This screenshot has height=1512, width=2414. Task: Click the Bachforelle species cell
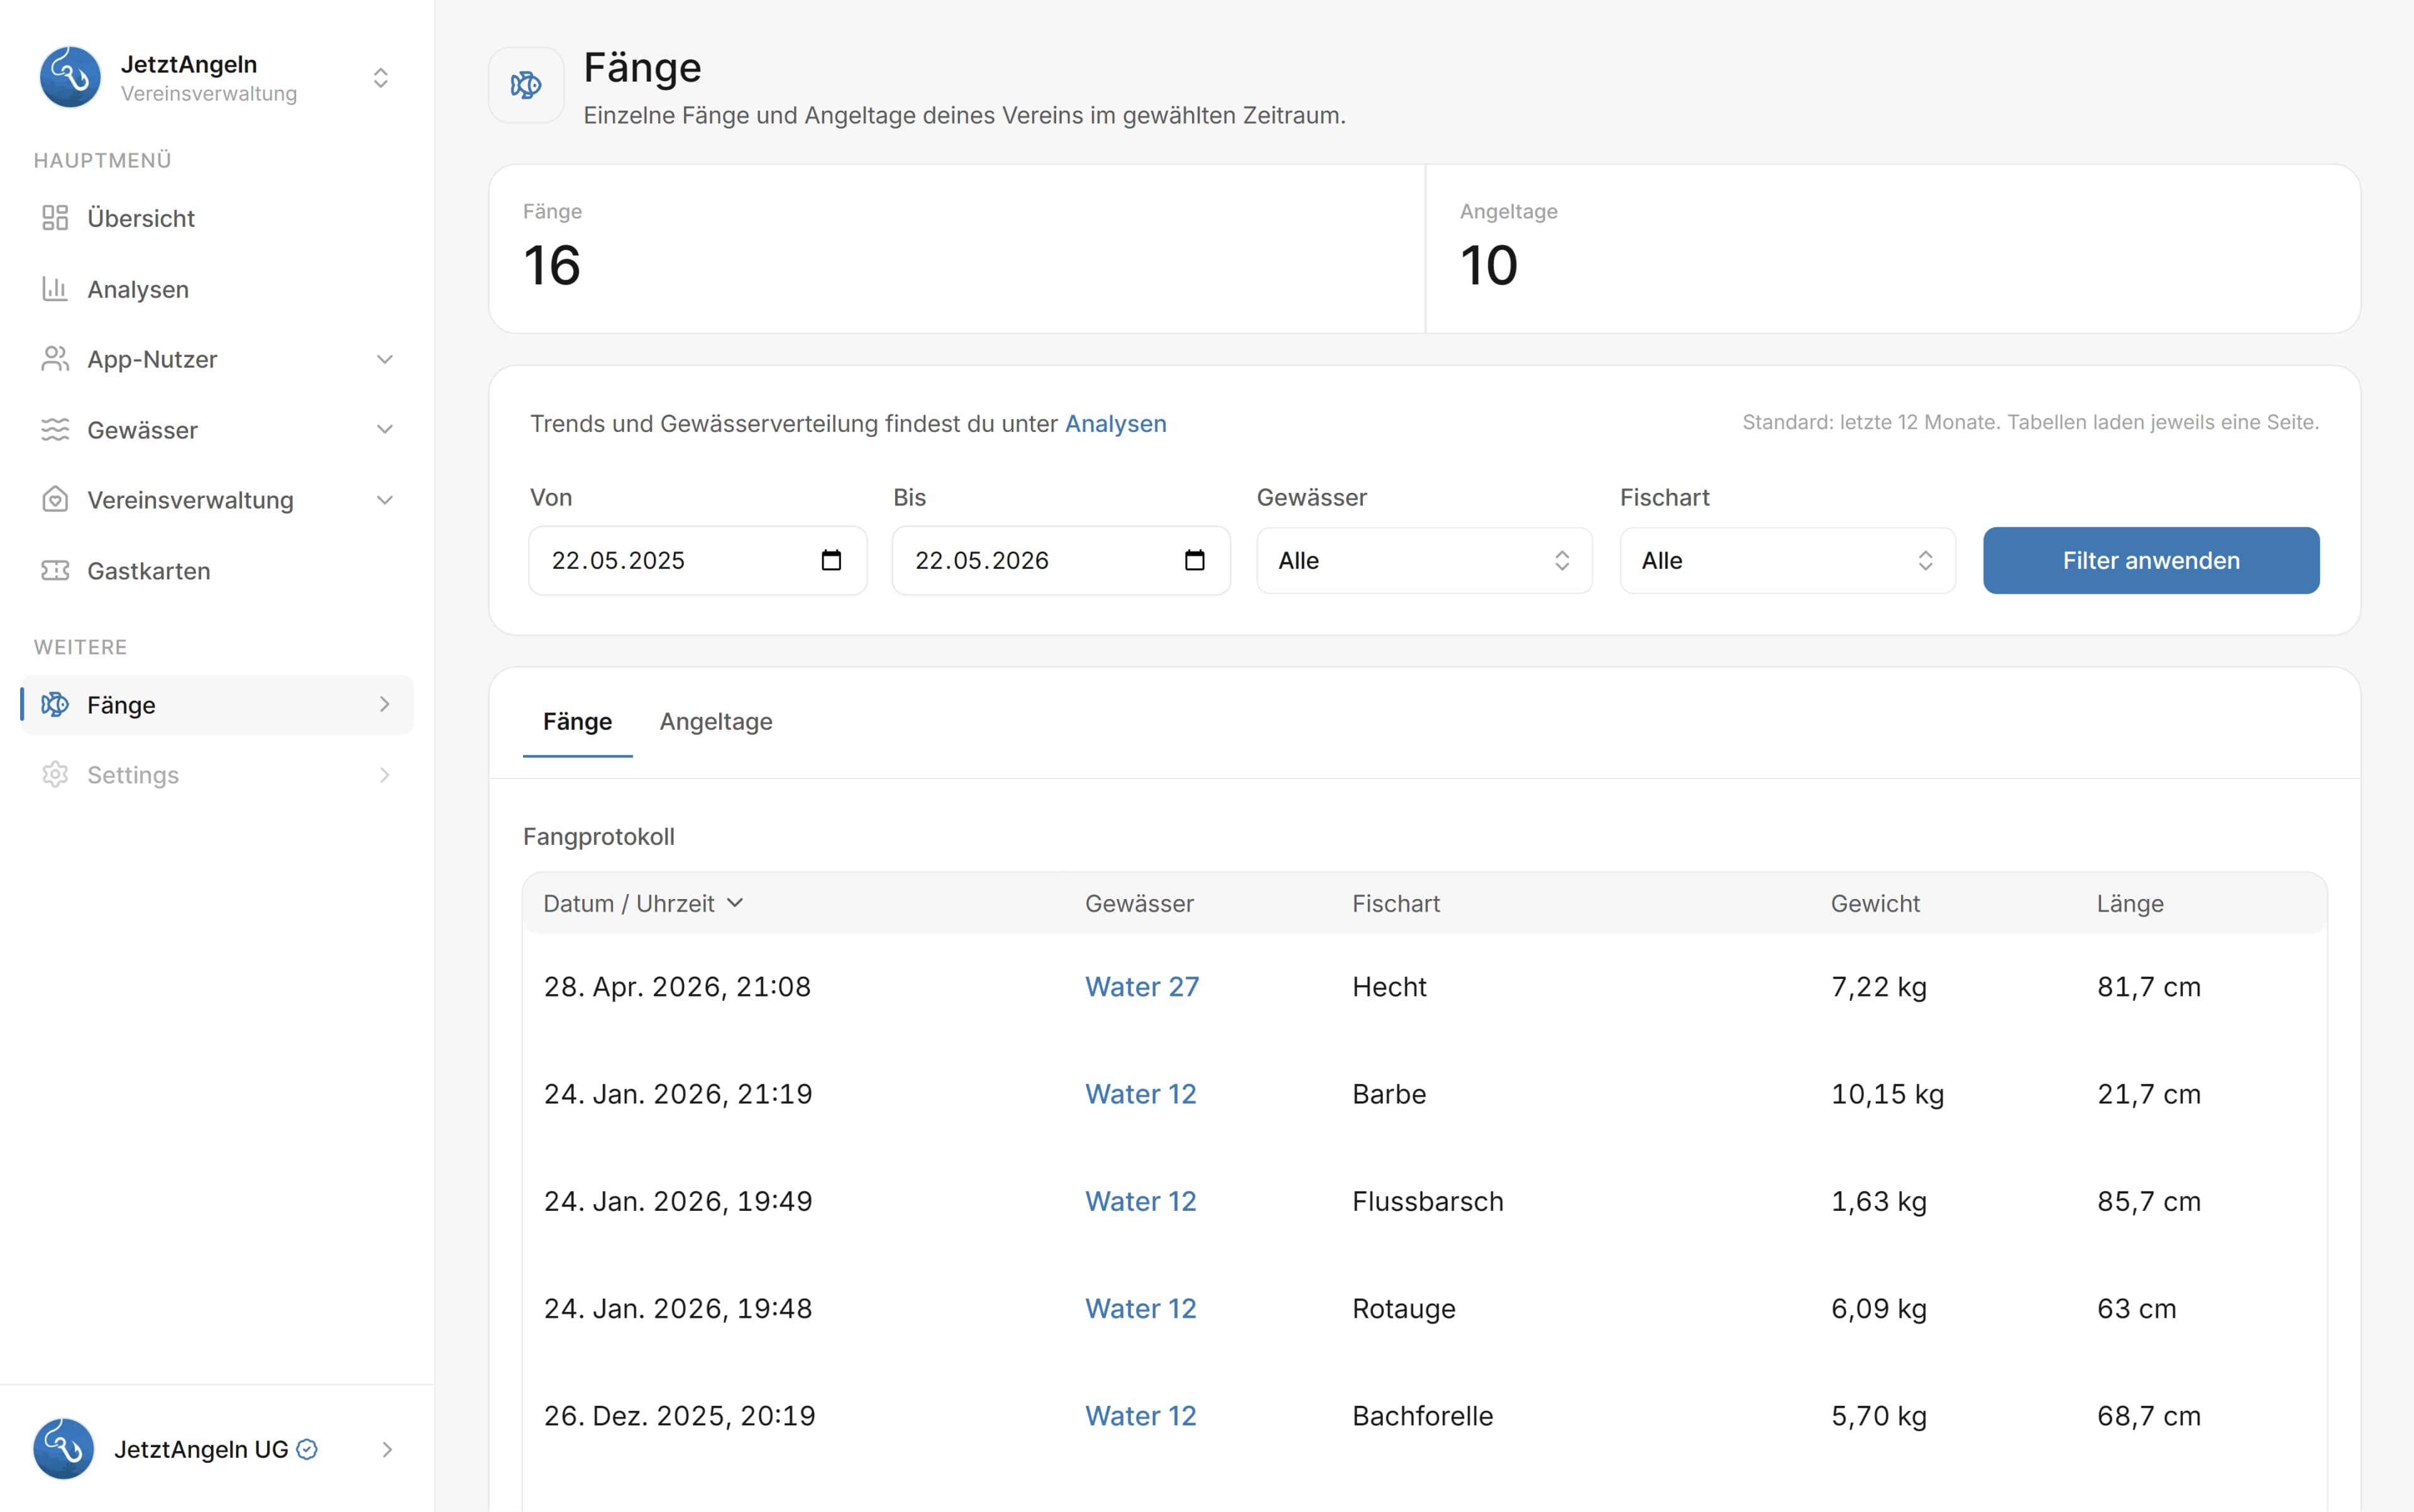1422,1416
